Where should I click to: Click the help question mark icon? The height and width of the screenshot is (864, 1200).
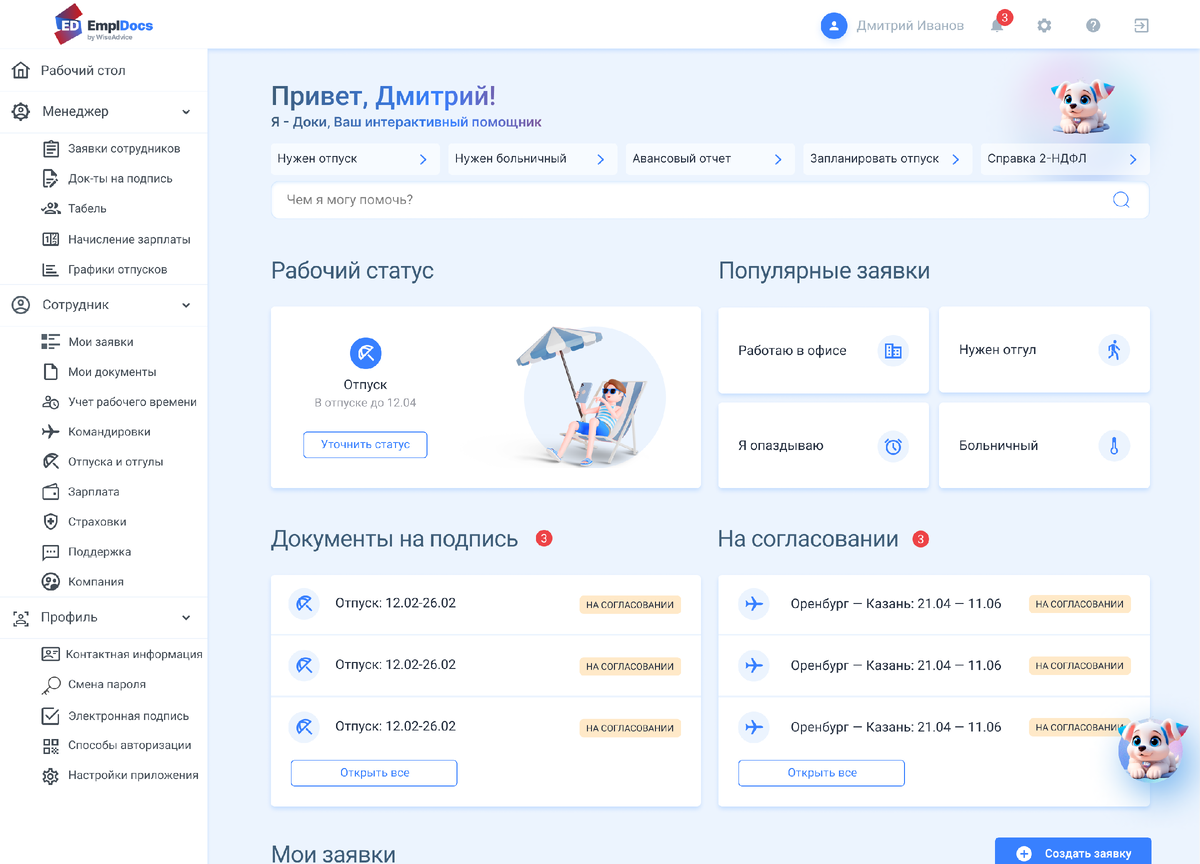point(1093,25)
